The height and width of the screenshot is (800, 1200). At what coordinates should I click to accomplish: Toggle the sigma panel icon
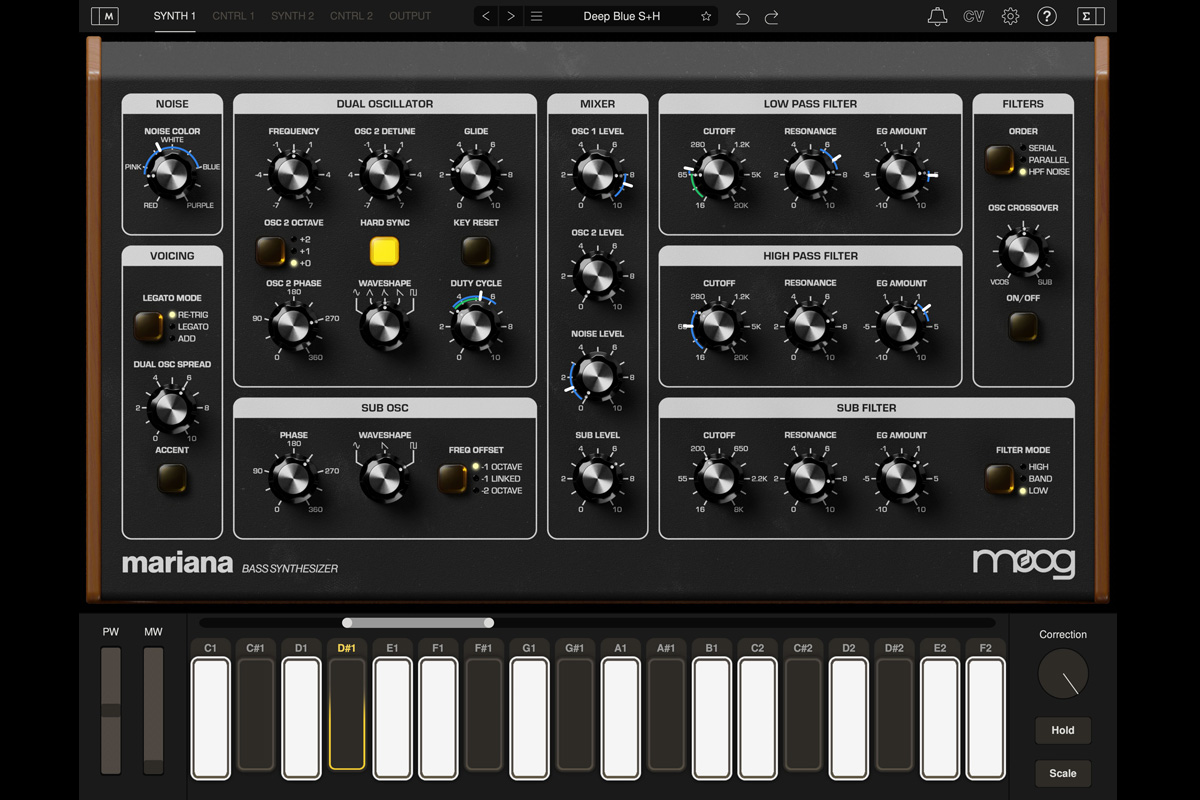[1091, 16]
